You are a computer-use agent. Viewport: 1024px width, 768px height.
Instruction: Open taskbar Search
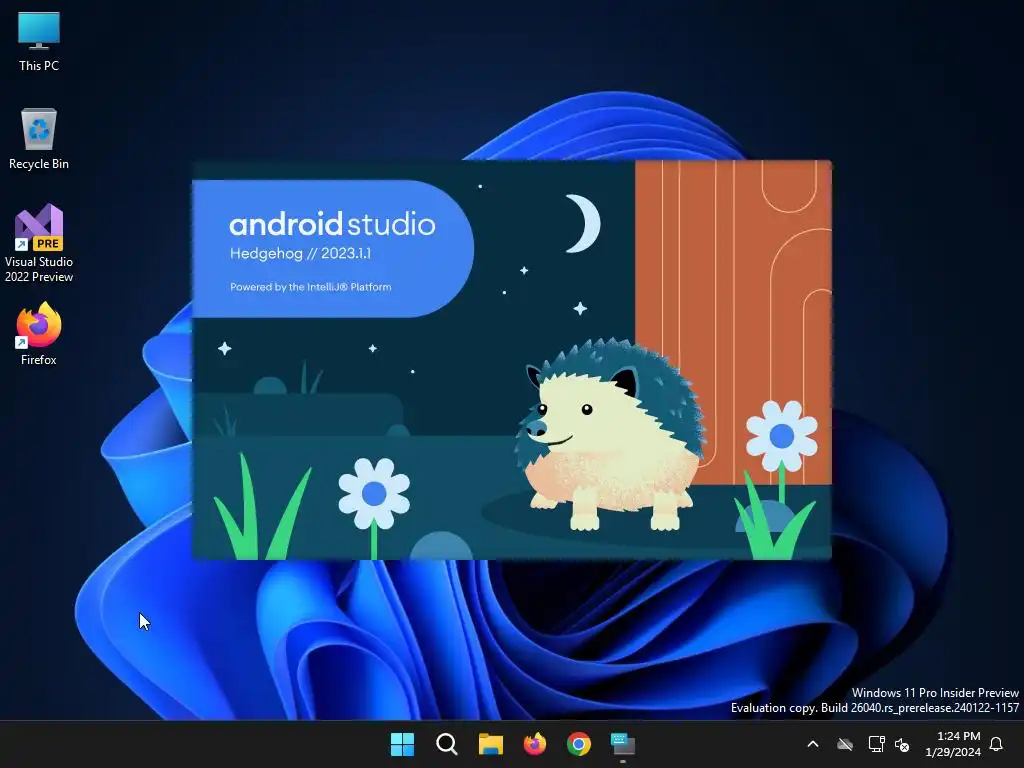click(447, 744)
